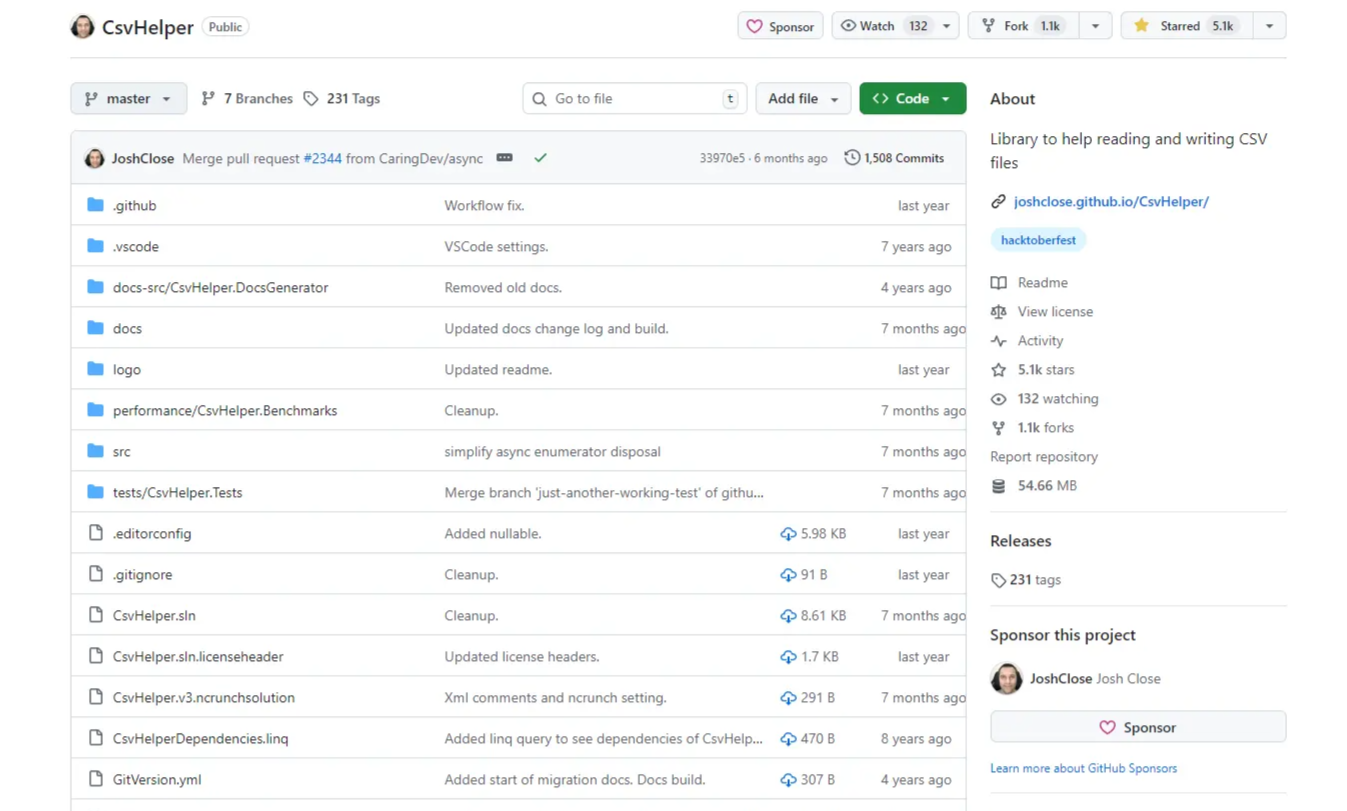Select Activity in the About sidebar
Viewport: 1347px width, 811px height.
click(1040, 341)
